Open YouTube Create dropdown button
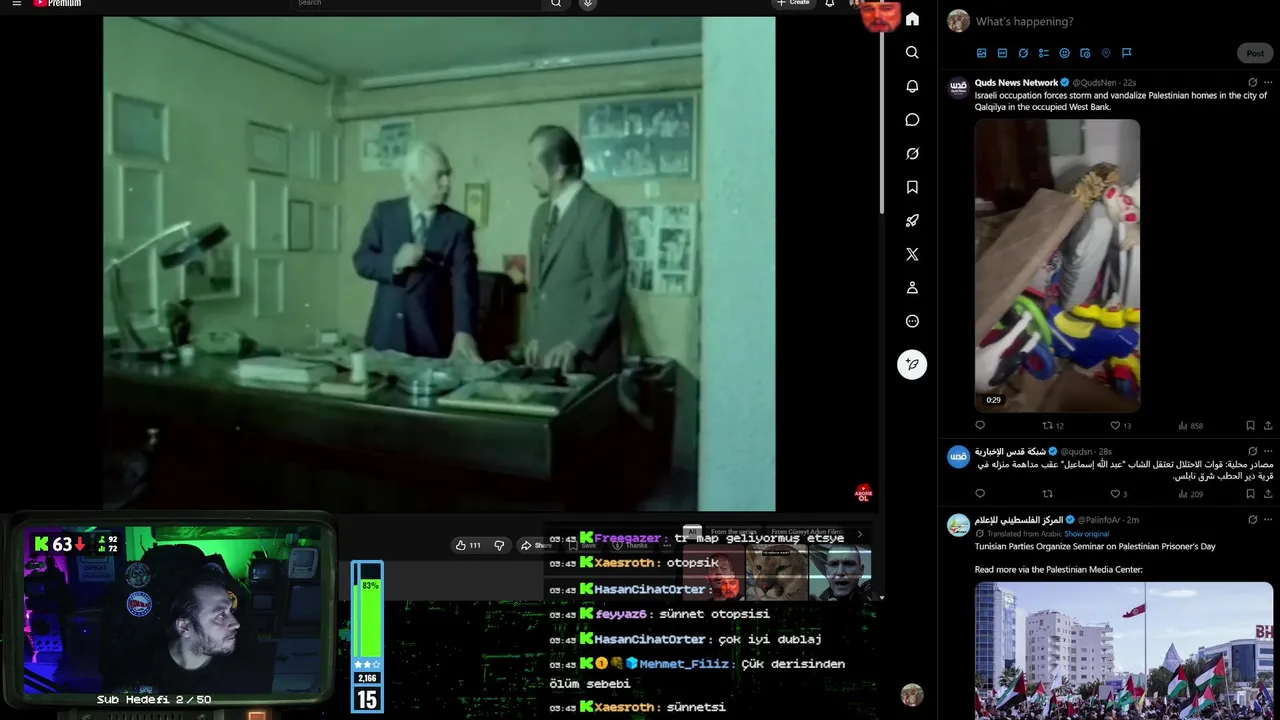This screenshot has width=1280, height=720. (x=793, y=3)
